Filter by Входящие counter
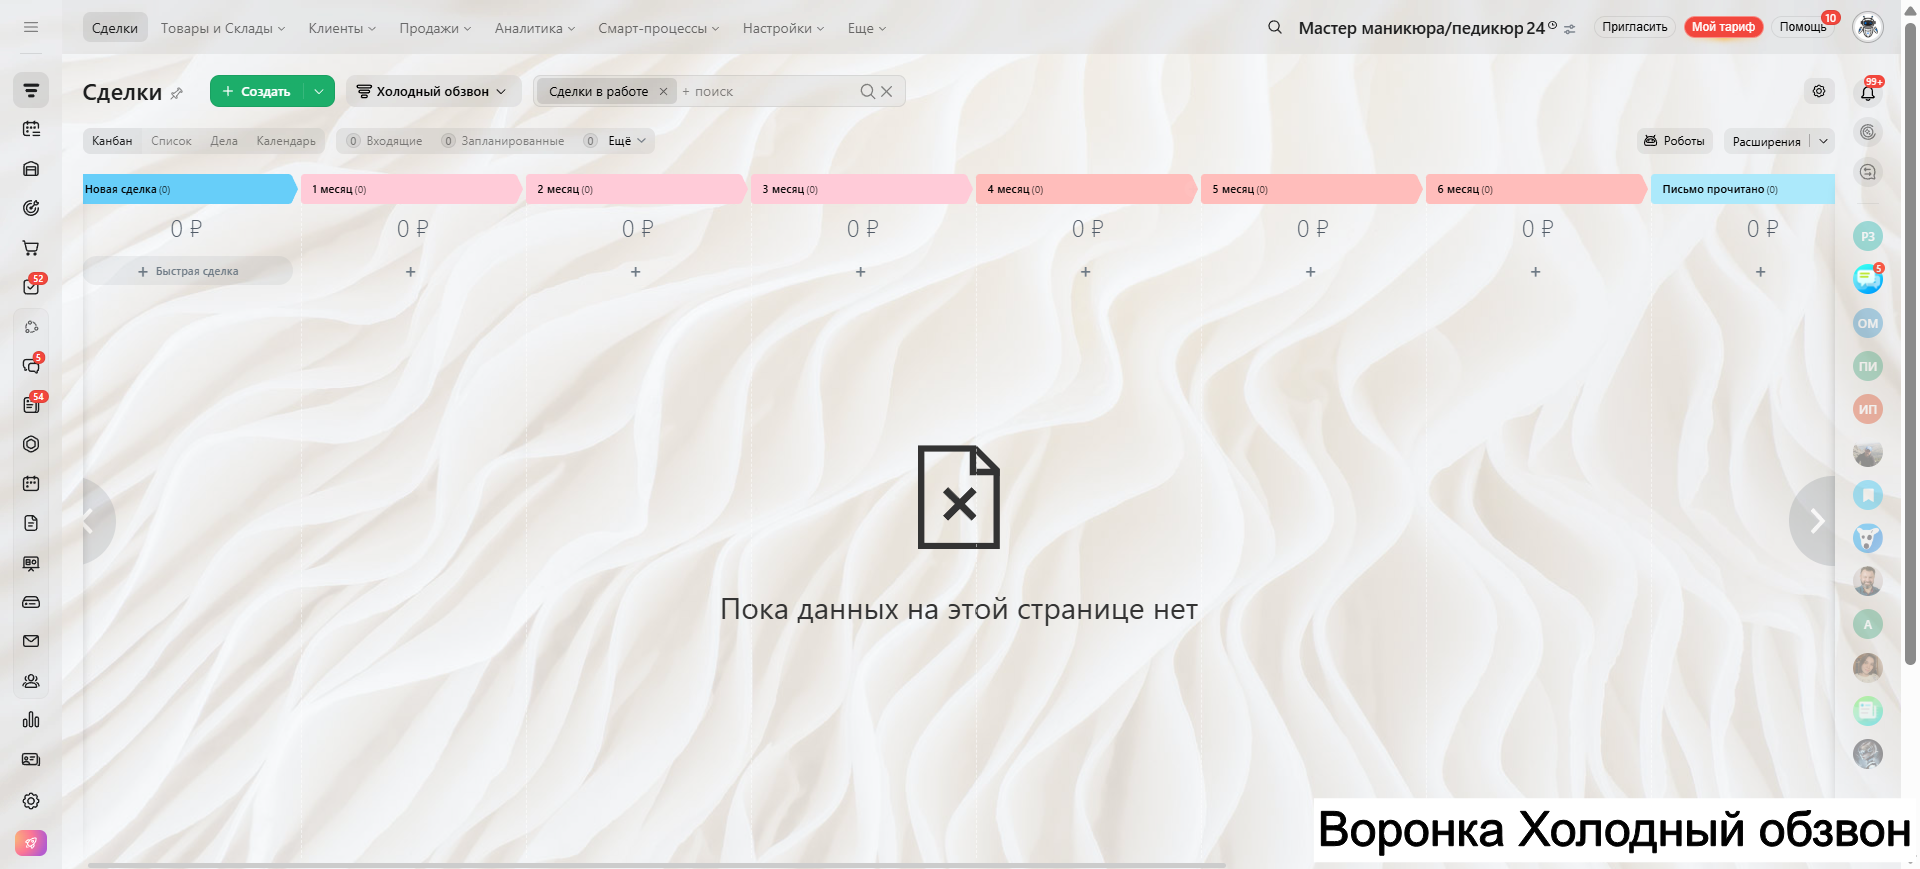Viewport: 1920px width, 869px height. [385, 141]
